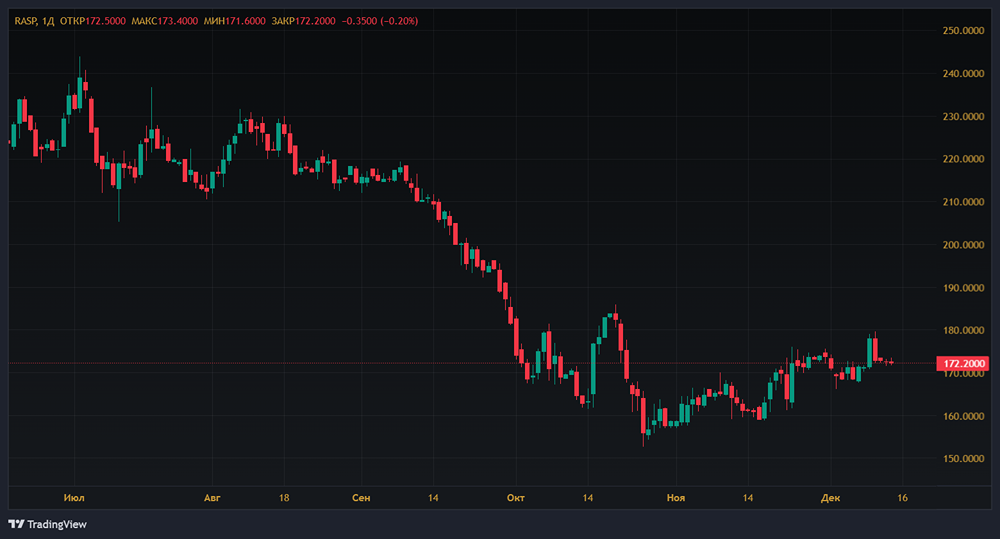Select the 150.0000 price axis label
This screenshot has width=1000, height=539.
coord(963,459)
